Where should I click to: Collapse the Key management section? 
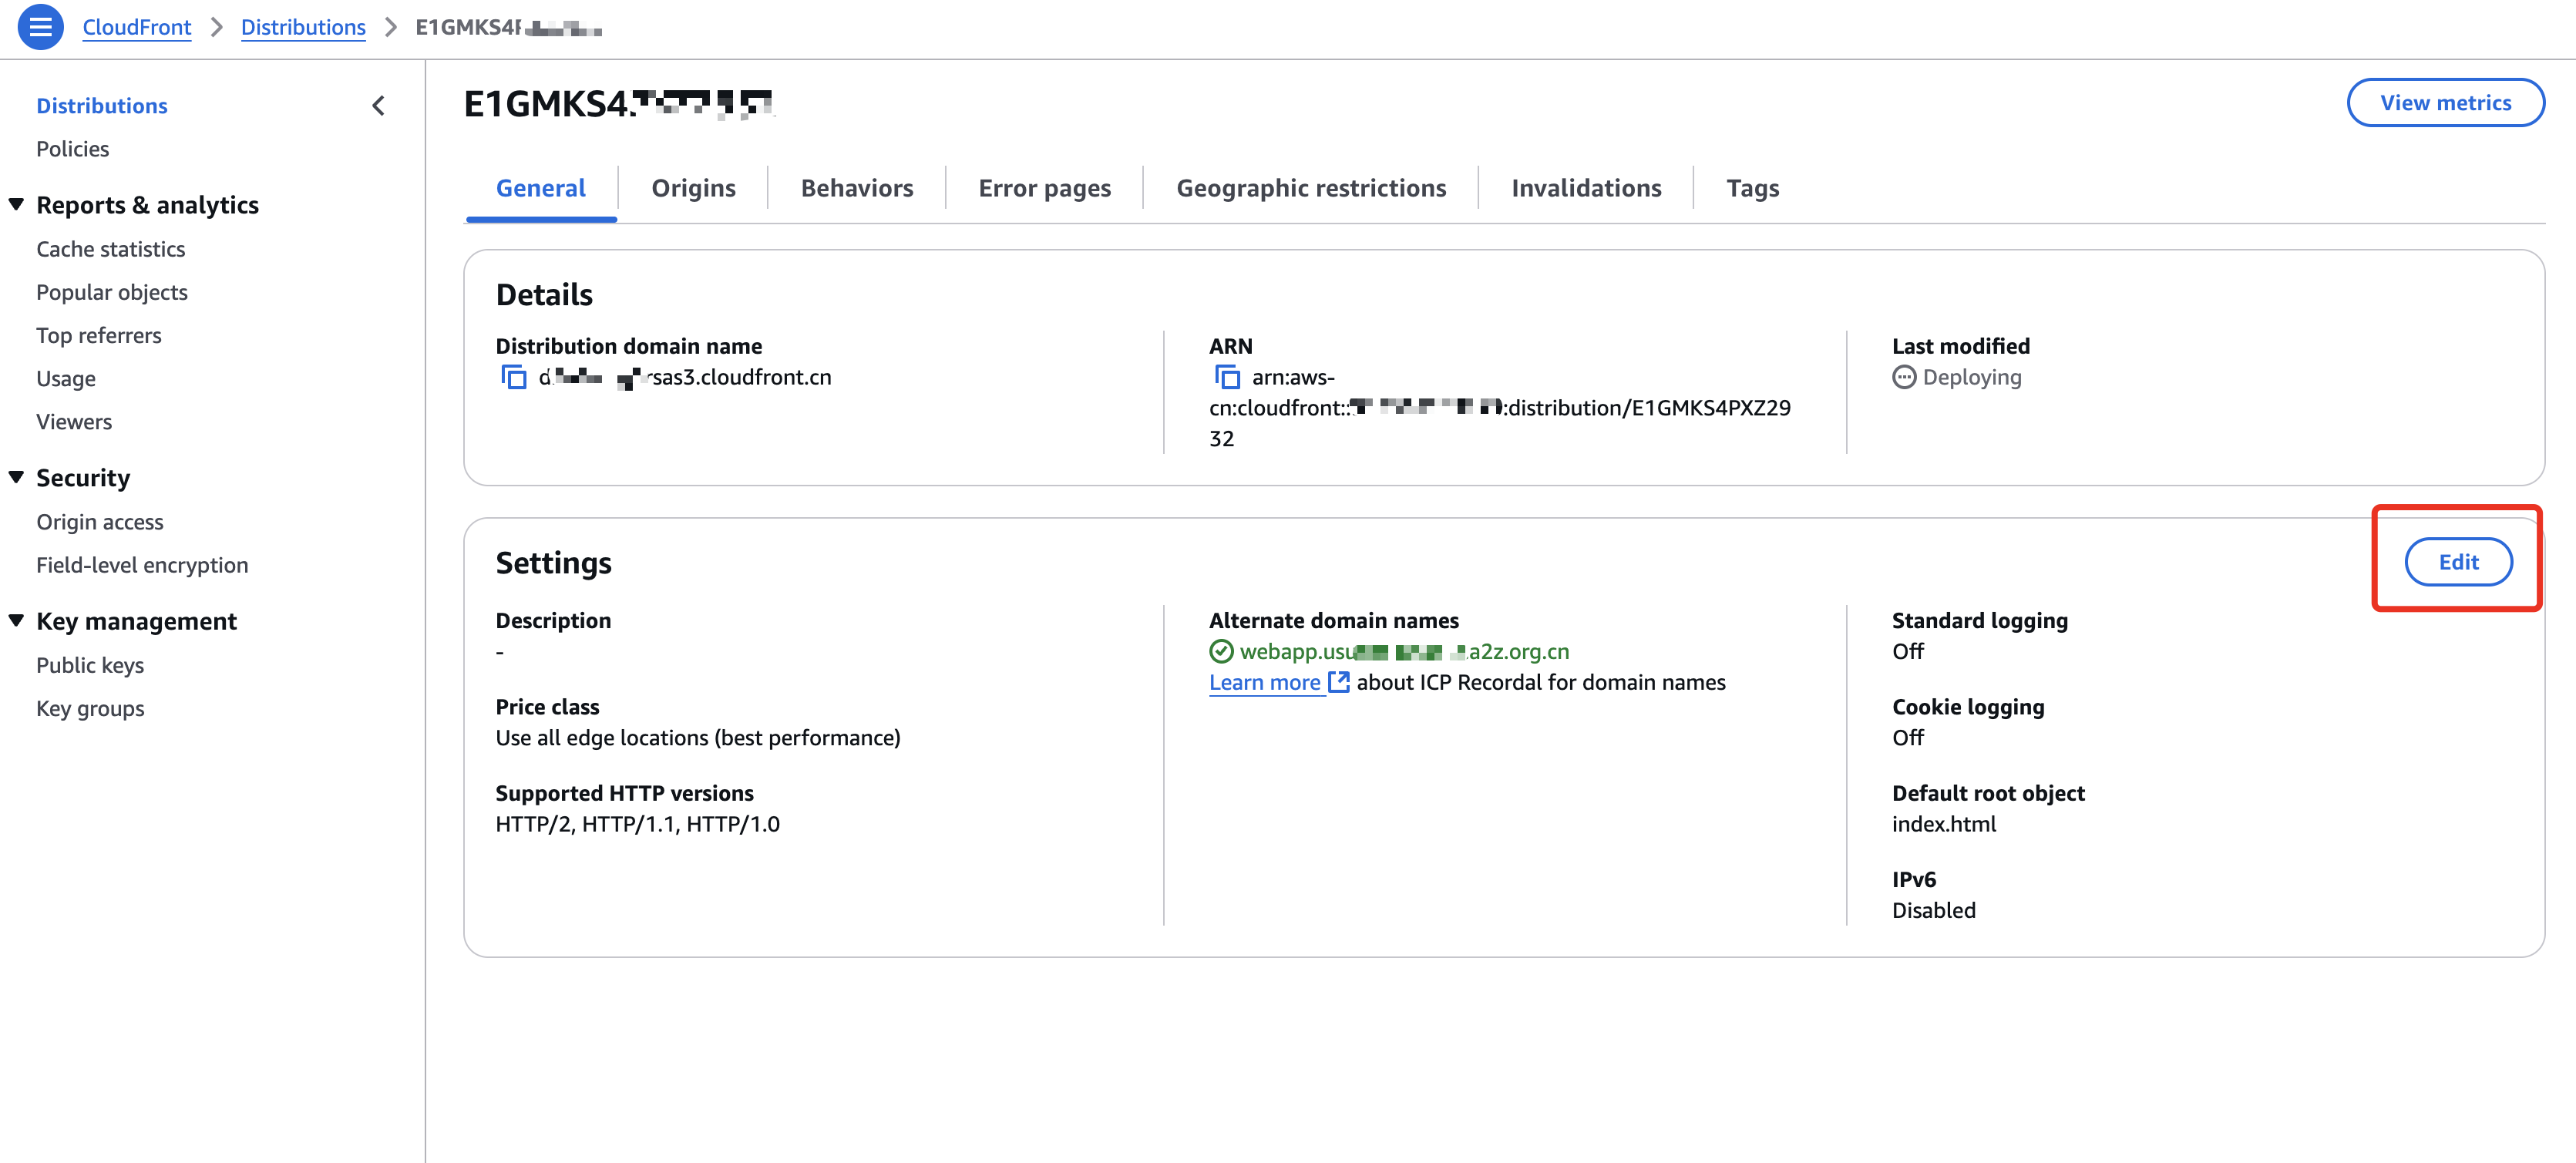pyautogui.click(x=16, y=620)
